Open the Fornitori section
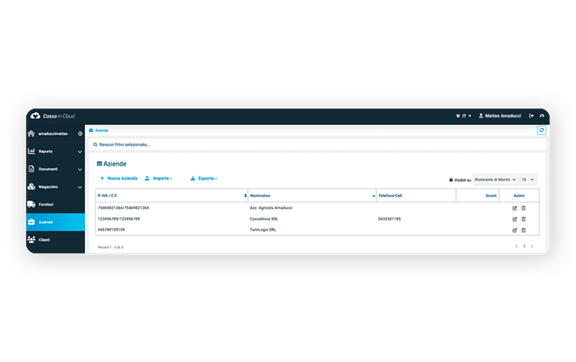This screenshot has height=362, width=576. 55,204
